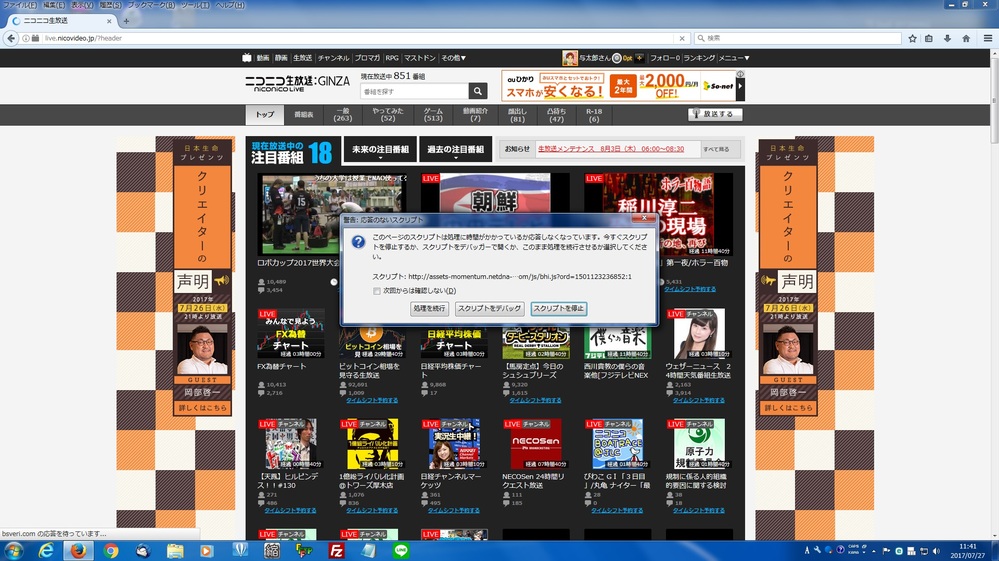
Task: Open the FX為替チャート thumbnail
Action: [291, 334]
